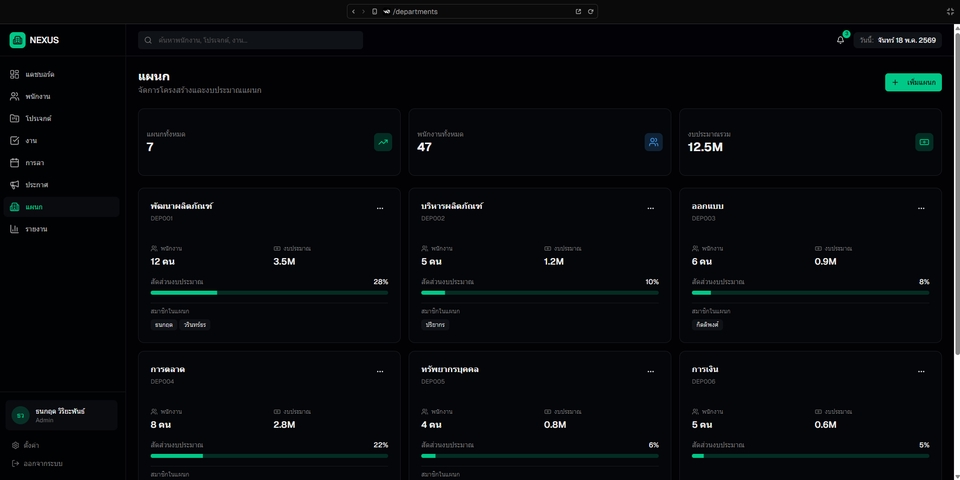The width and height of the screenshot is (960, 480).
Task: Click browser back arrow
Action: point(353,12)
